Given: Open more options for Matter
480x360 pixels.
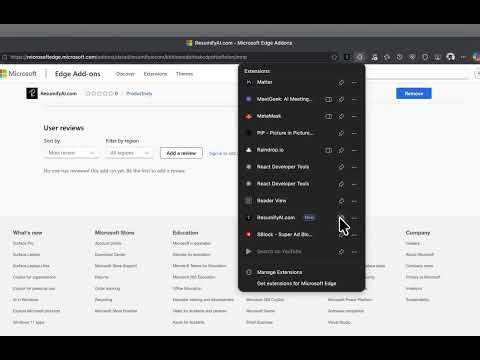Looking at the screenshot, I should pyautogui.click(x=354, y=82).
